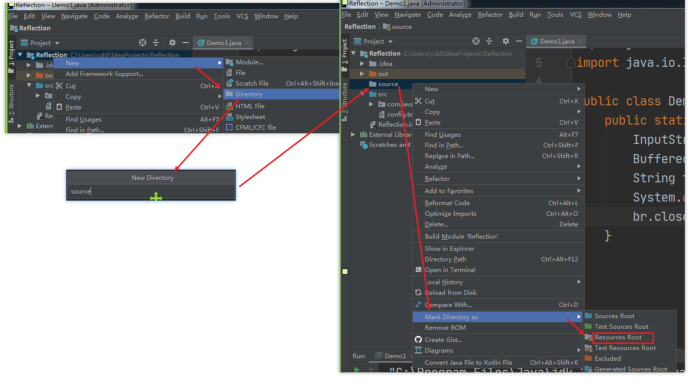The image size is (696, 384).
Task: Select Test Resources Root in submenu
Action: pos(625,348)
